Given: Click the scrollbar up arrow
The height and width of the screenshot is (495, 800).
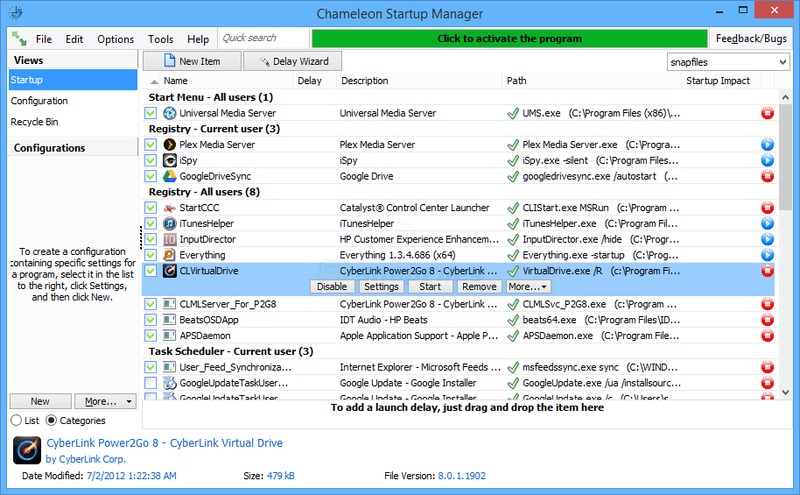Looking at the screenshot, I should (785, 97).
